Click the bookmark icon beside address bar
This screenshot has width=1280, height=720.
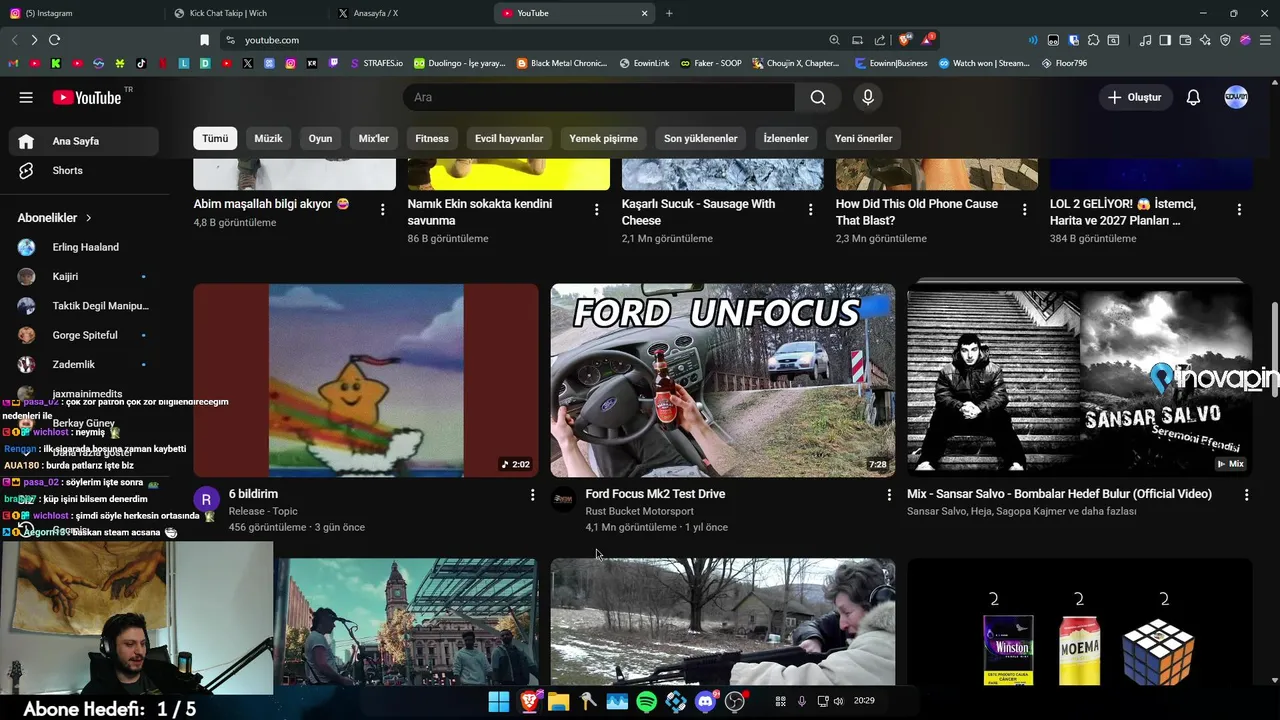pyautogui.click(x=204, y=40)
